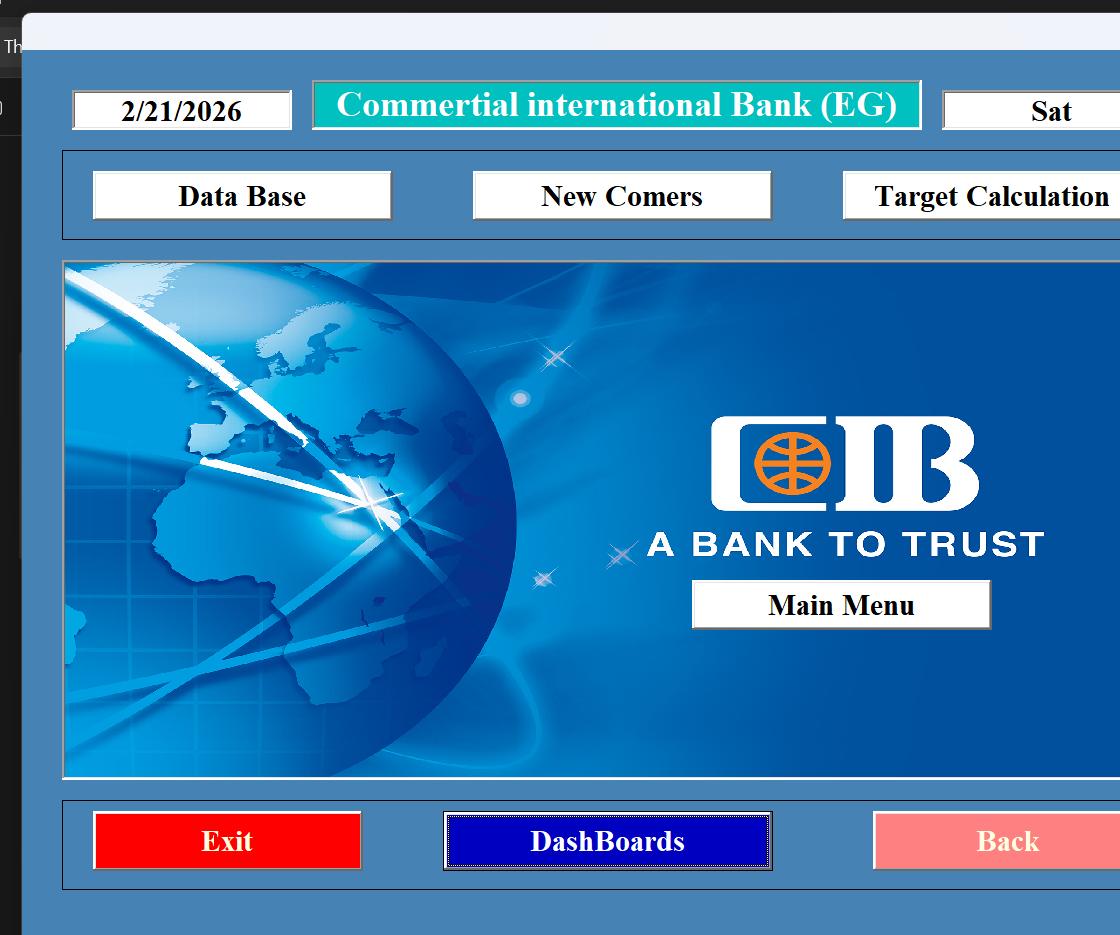
Task: Exit the application with red Exit button
Action: pos(227,841)
